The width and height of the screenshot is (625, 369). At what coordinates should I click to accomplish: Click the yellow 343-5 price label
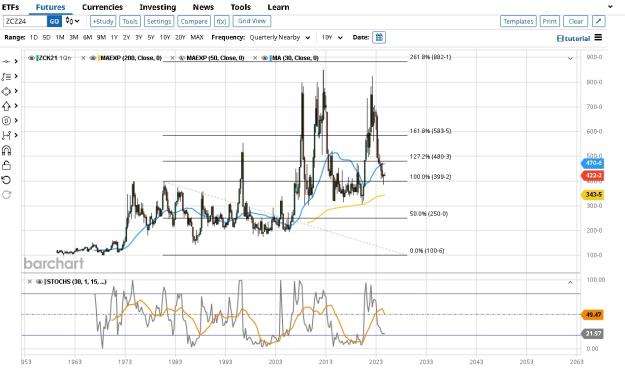pos(592,194)
